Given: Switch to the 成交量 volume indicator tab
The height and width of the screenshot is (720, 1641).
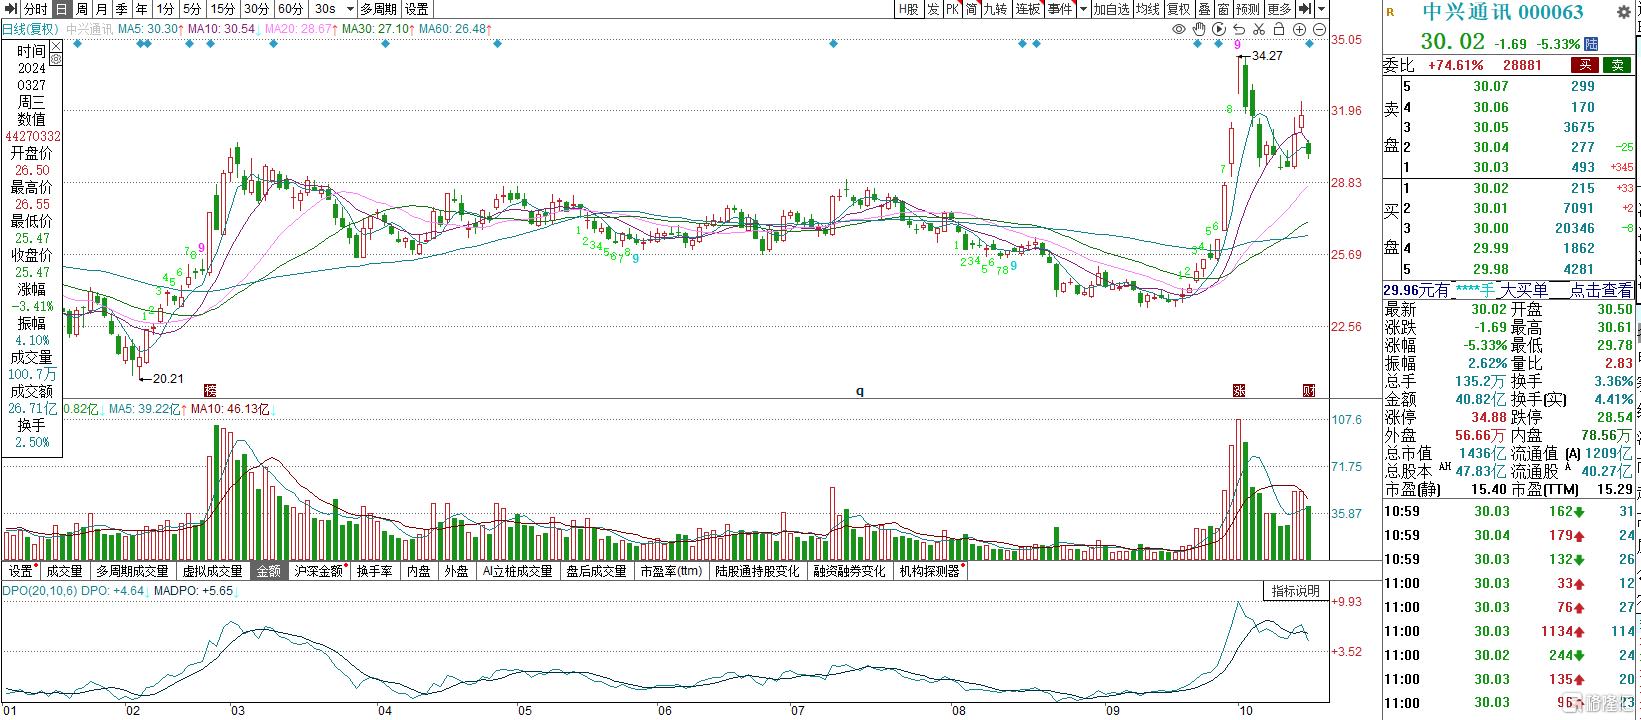Looking at the screenshot, I should pos(64,571).
